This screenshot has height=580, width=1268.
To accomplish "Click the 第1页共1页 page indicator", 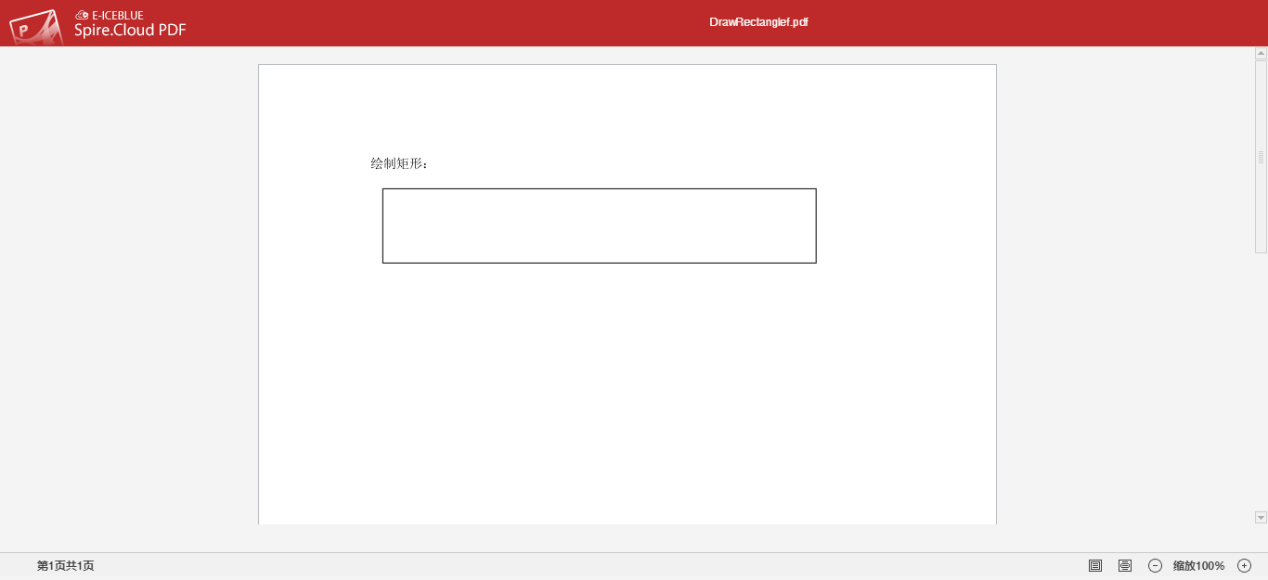I will (x=64, y=565).
